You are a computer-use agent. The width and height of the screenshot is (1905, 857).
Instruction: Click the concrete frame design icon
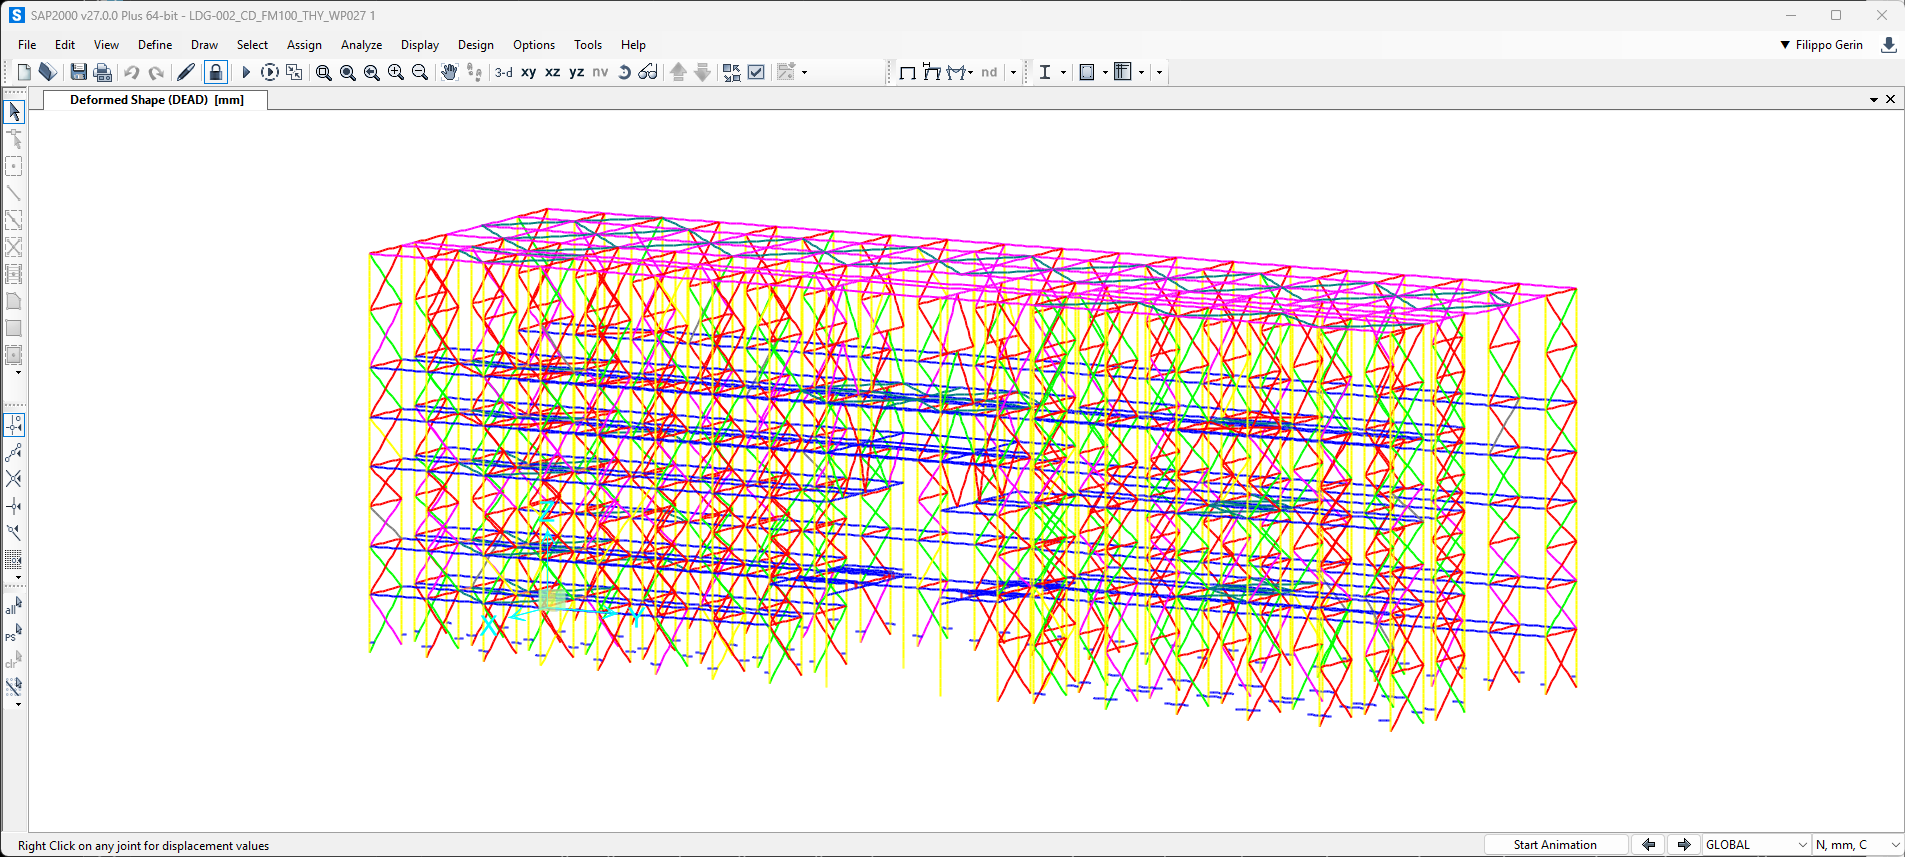pos(1087,72)
